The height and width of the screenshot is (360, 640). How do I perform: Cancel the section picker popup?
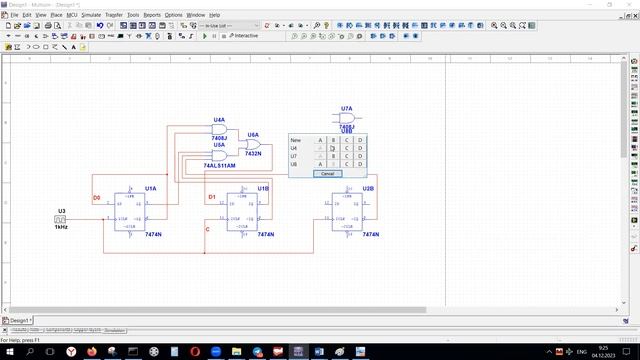328,174
